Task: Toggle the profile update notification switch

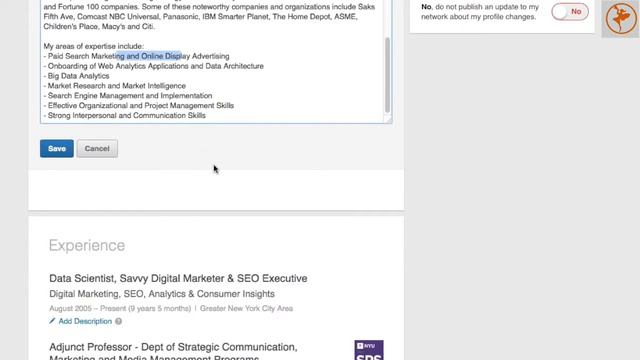Action: [x=570, y=12]
